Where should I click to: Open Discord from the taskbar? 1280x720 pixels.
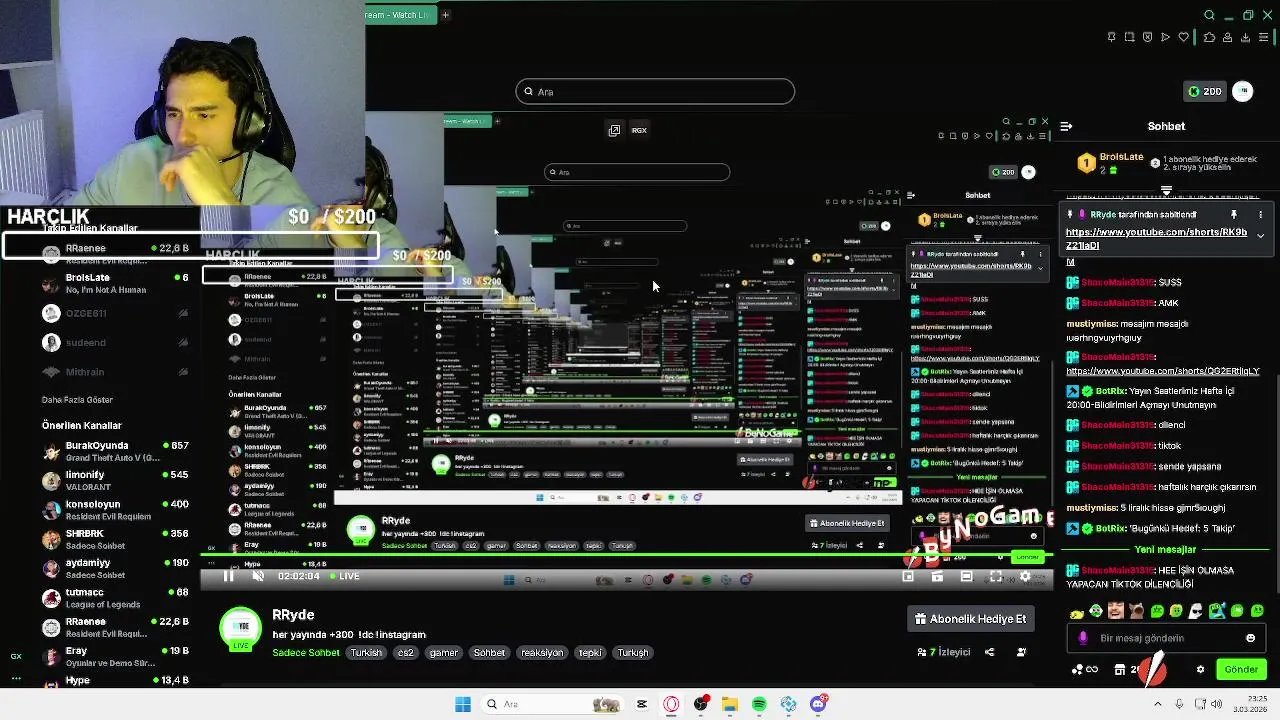click(818, 704)
